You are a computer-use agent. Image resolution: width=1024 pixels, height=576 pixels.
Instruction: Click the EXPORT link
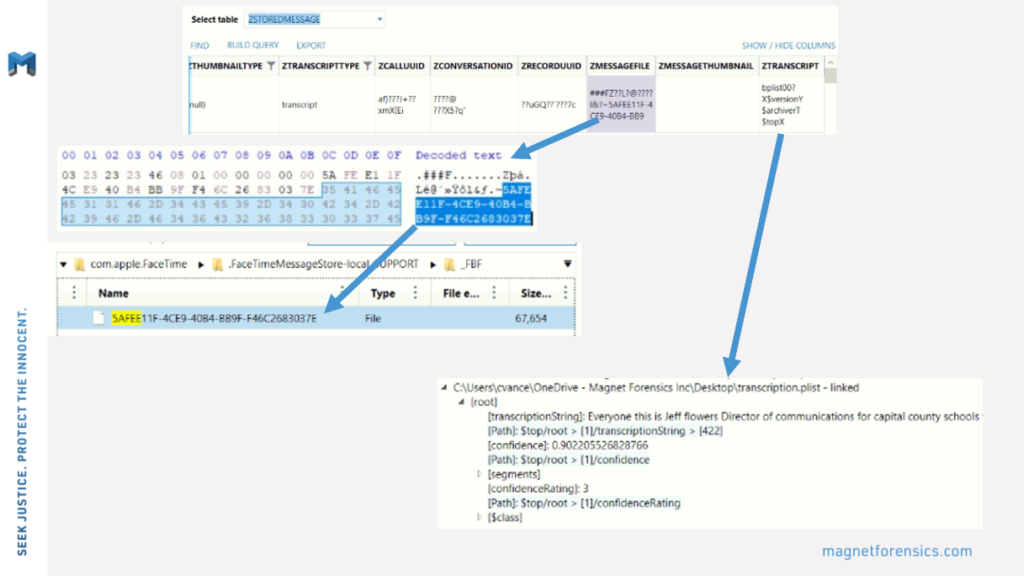tap(311, 46)
